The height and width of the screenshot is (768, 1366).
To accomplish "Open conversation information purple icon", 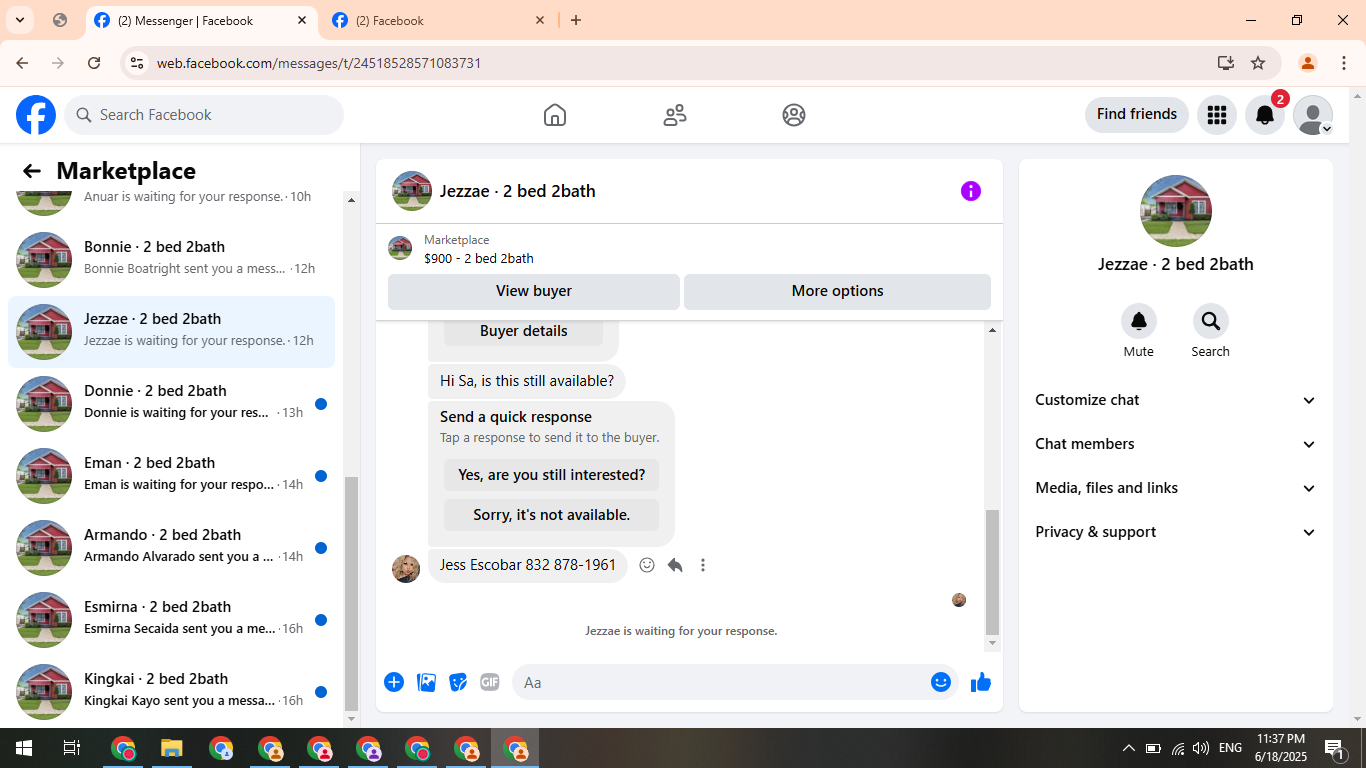I will click(x=971, y=191).
